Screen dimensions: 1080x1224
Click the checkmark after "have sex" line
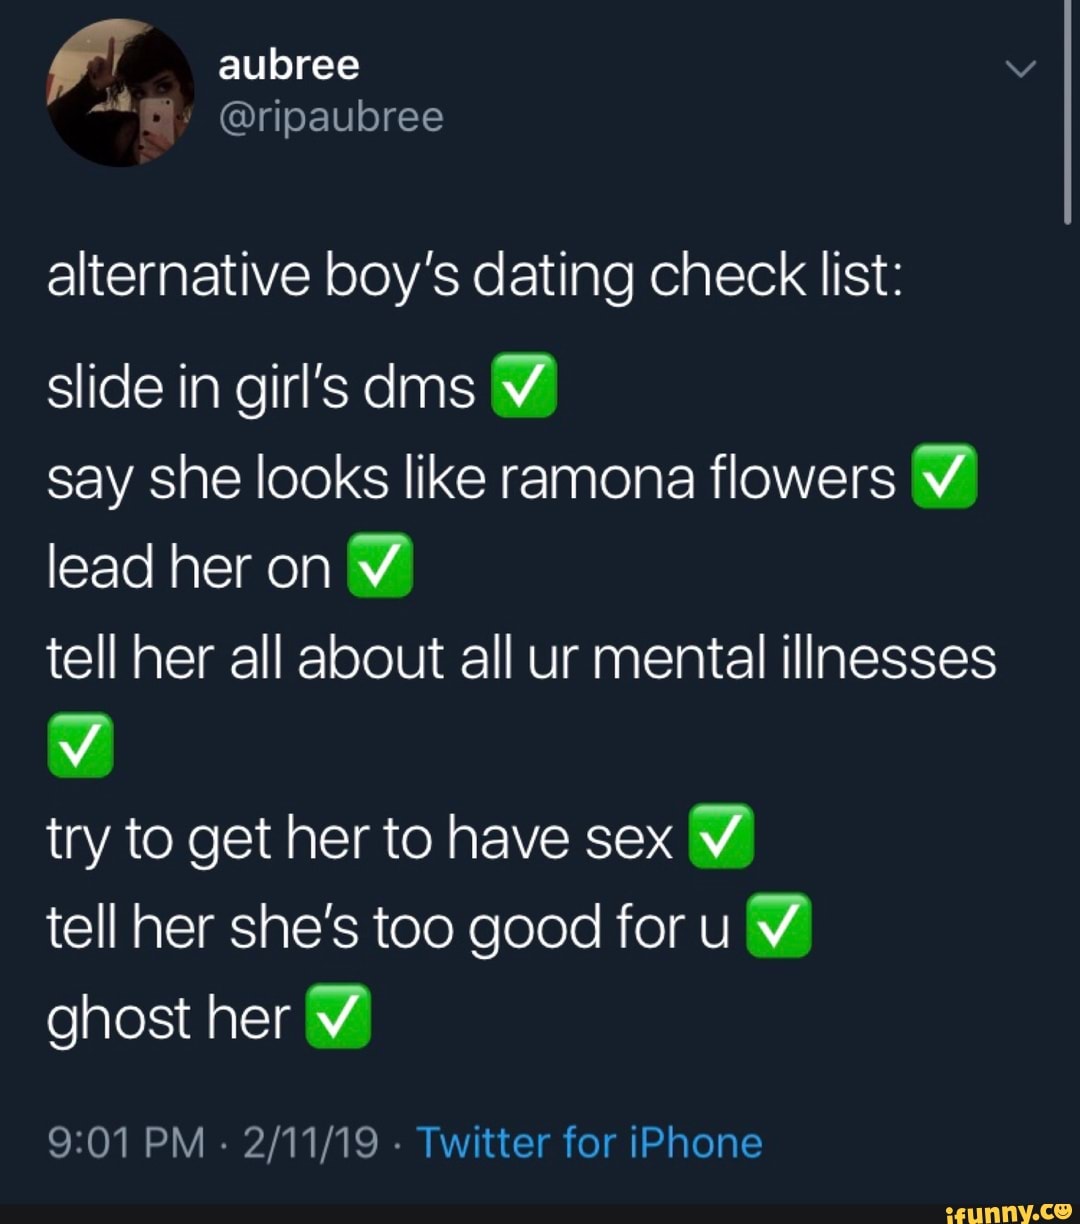[721, 837]
